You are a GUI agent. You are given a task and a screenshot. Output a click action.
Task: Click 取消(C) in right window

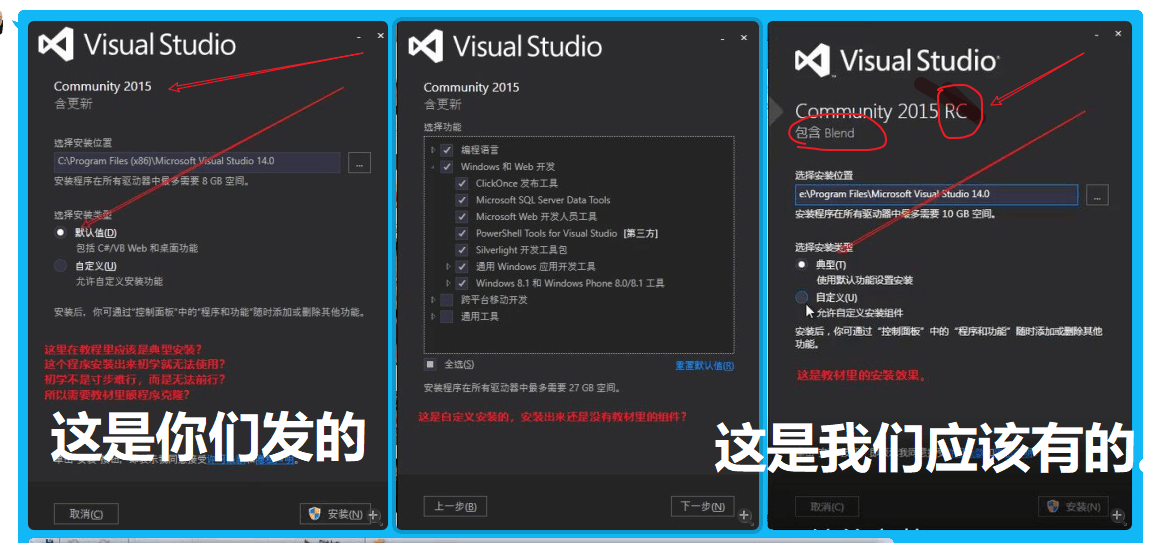click(x=827, y=506)
